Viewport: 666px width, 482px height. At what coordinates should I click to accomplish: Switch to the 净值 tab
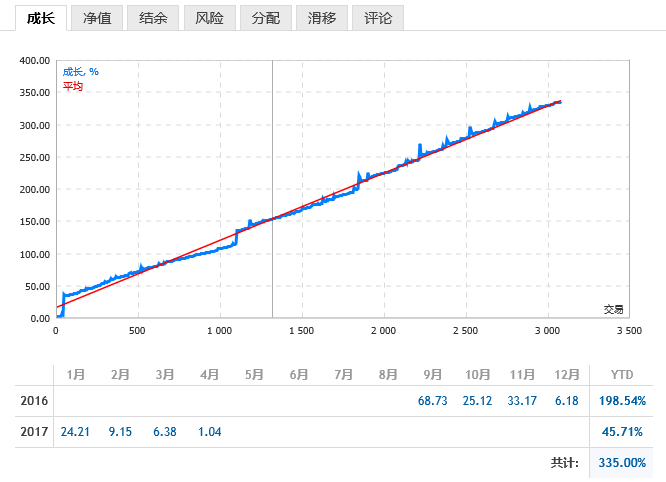(97, 18)
